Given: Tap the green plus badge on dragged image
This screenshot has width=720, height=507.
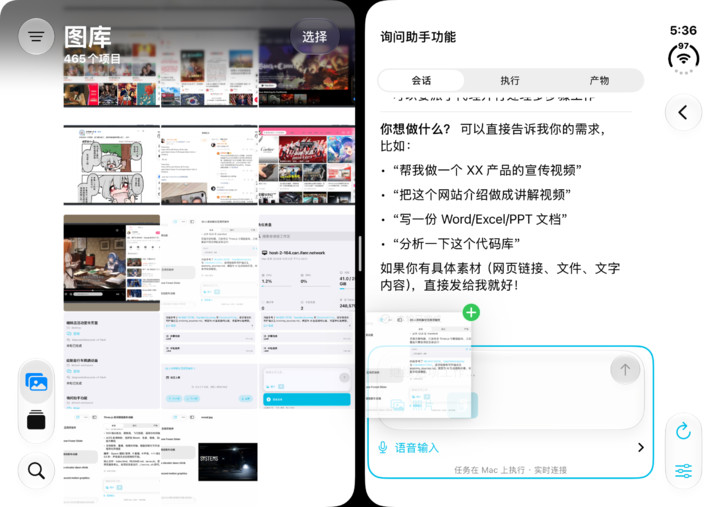Looking at the screenshot, I should [471, 313].
